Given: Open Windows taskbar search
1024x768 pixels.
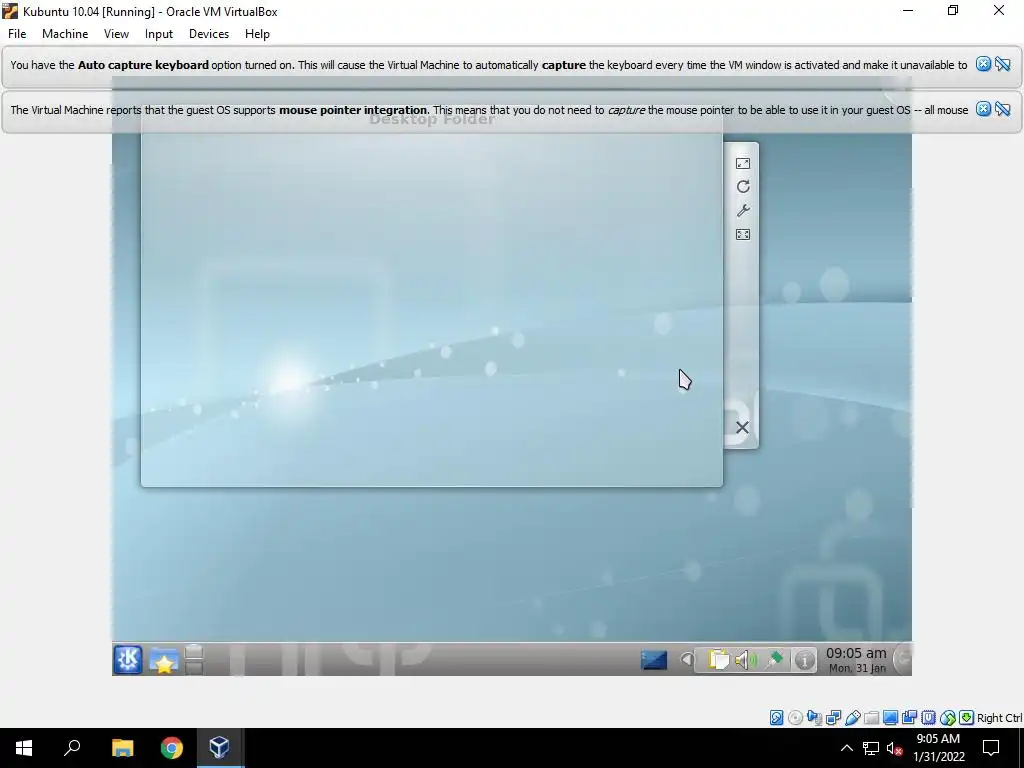Looking at the screenshot, I should (72, 748).
